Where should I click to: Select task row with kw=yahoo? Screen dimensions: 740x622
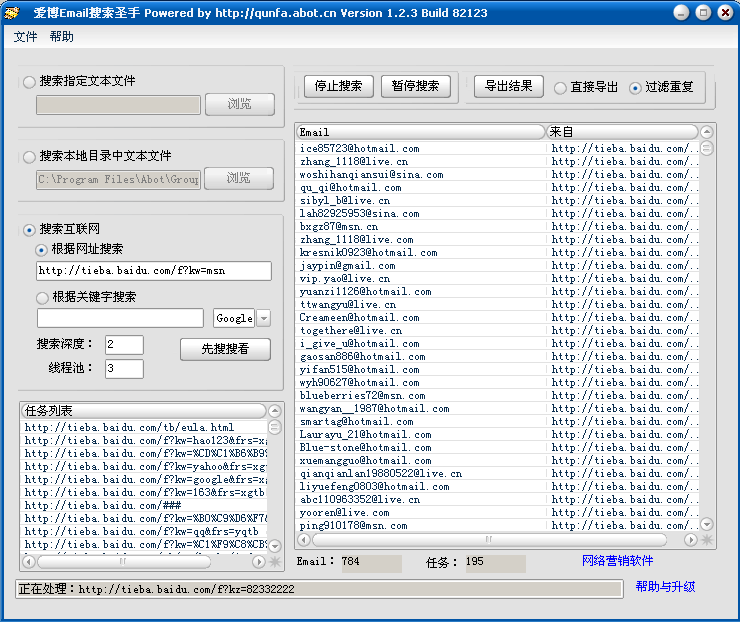click(x=145, y=467)
